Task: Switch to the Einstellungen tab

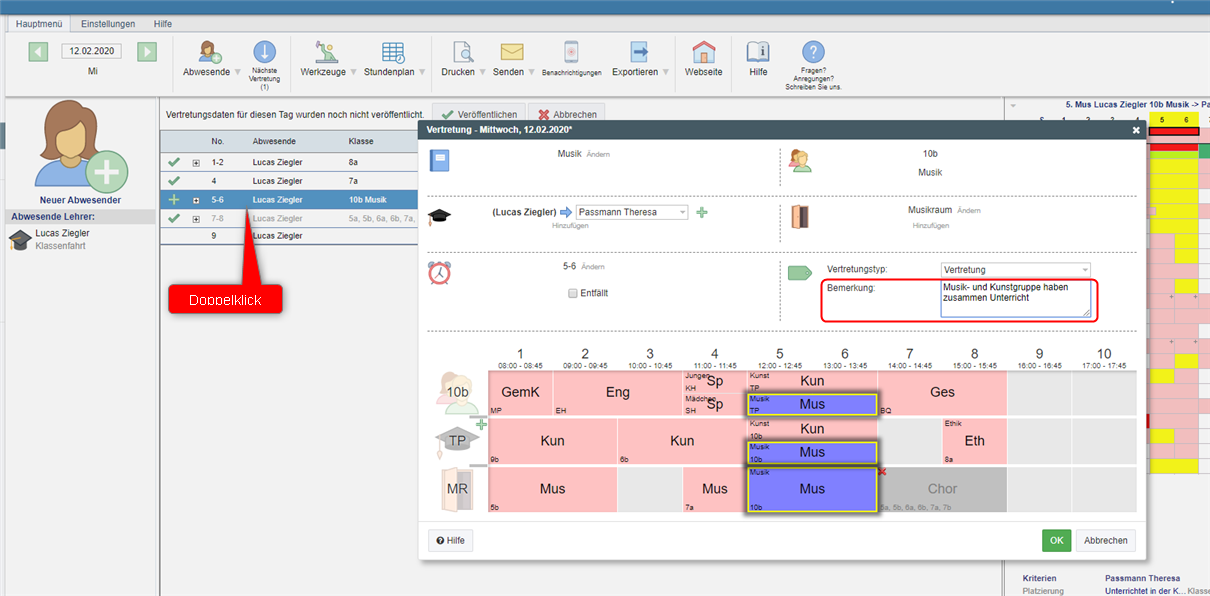Action: tap(110, 23)
